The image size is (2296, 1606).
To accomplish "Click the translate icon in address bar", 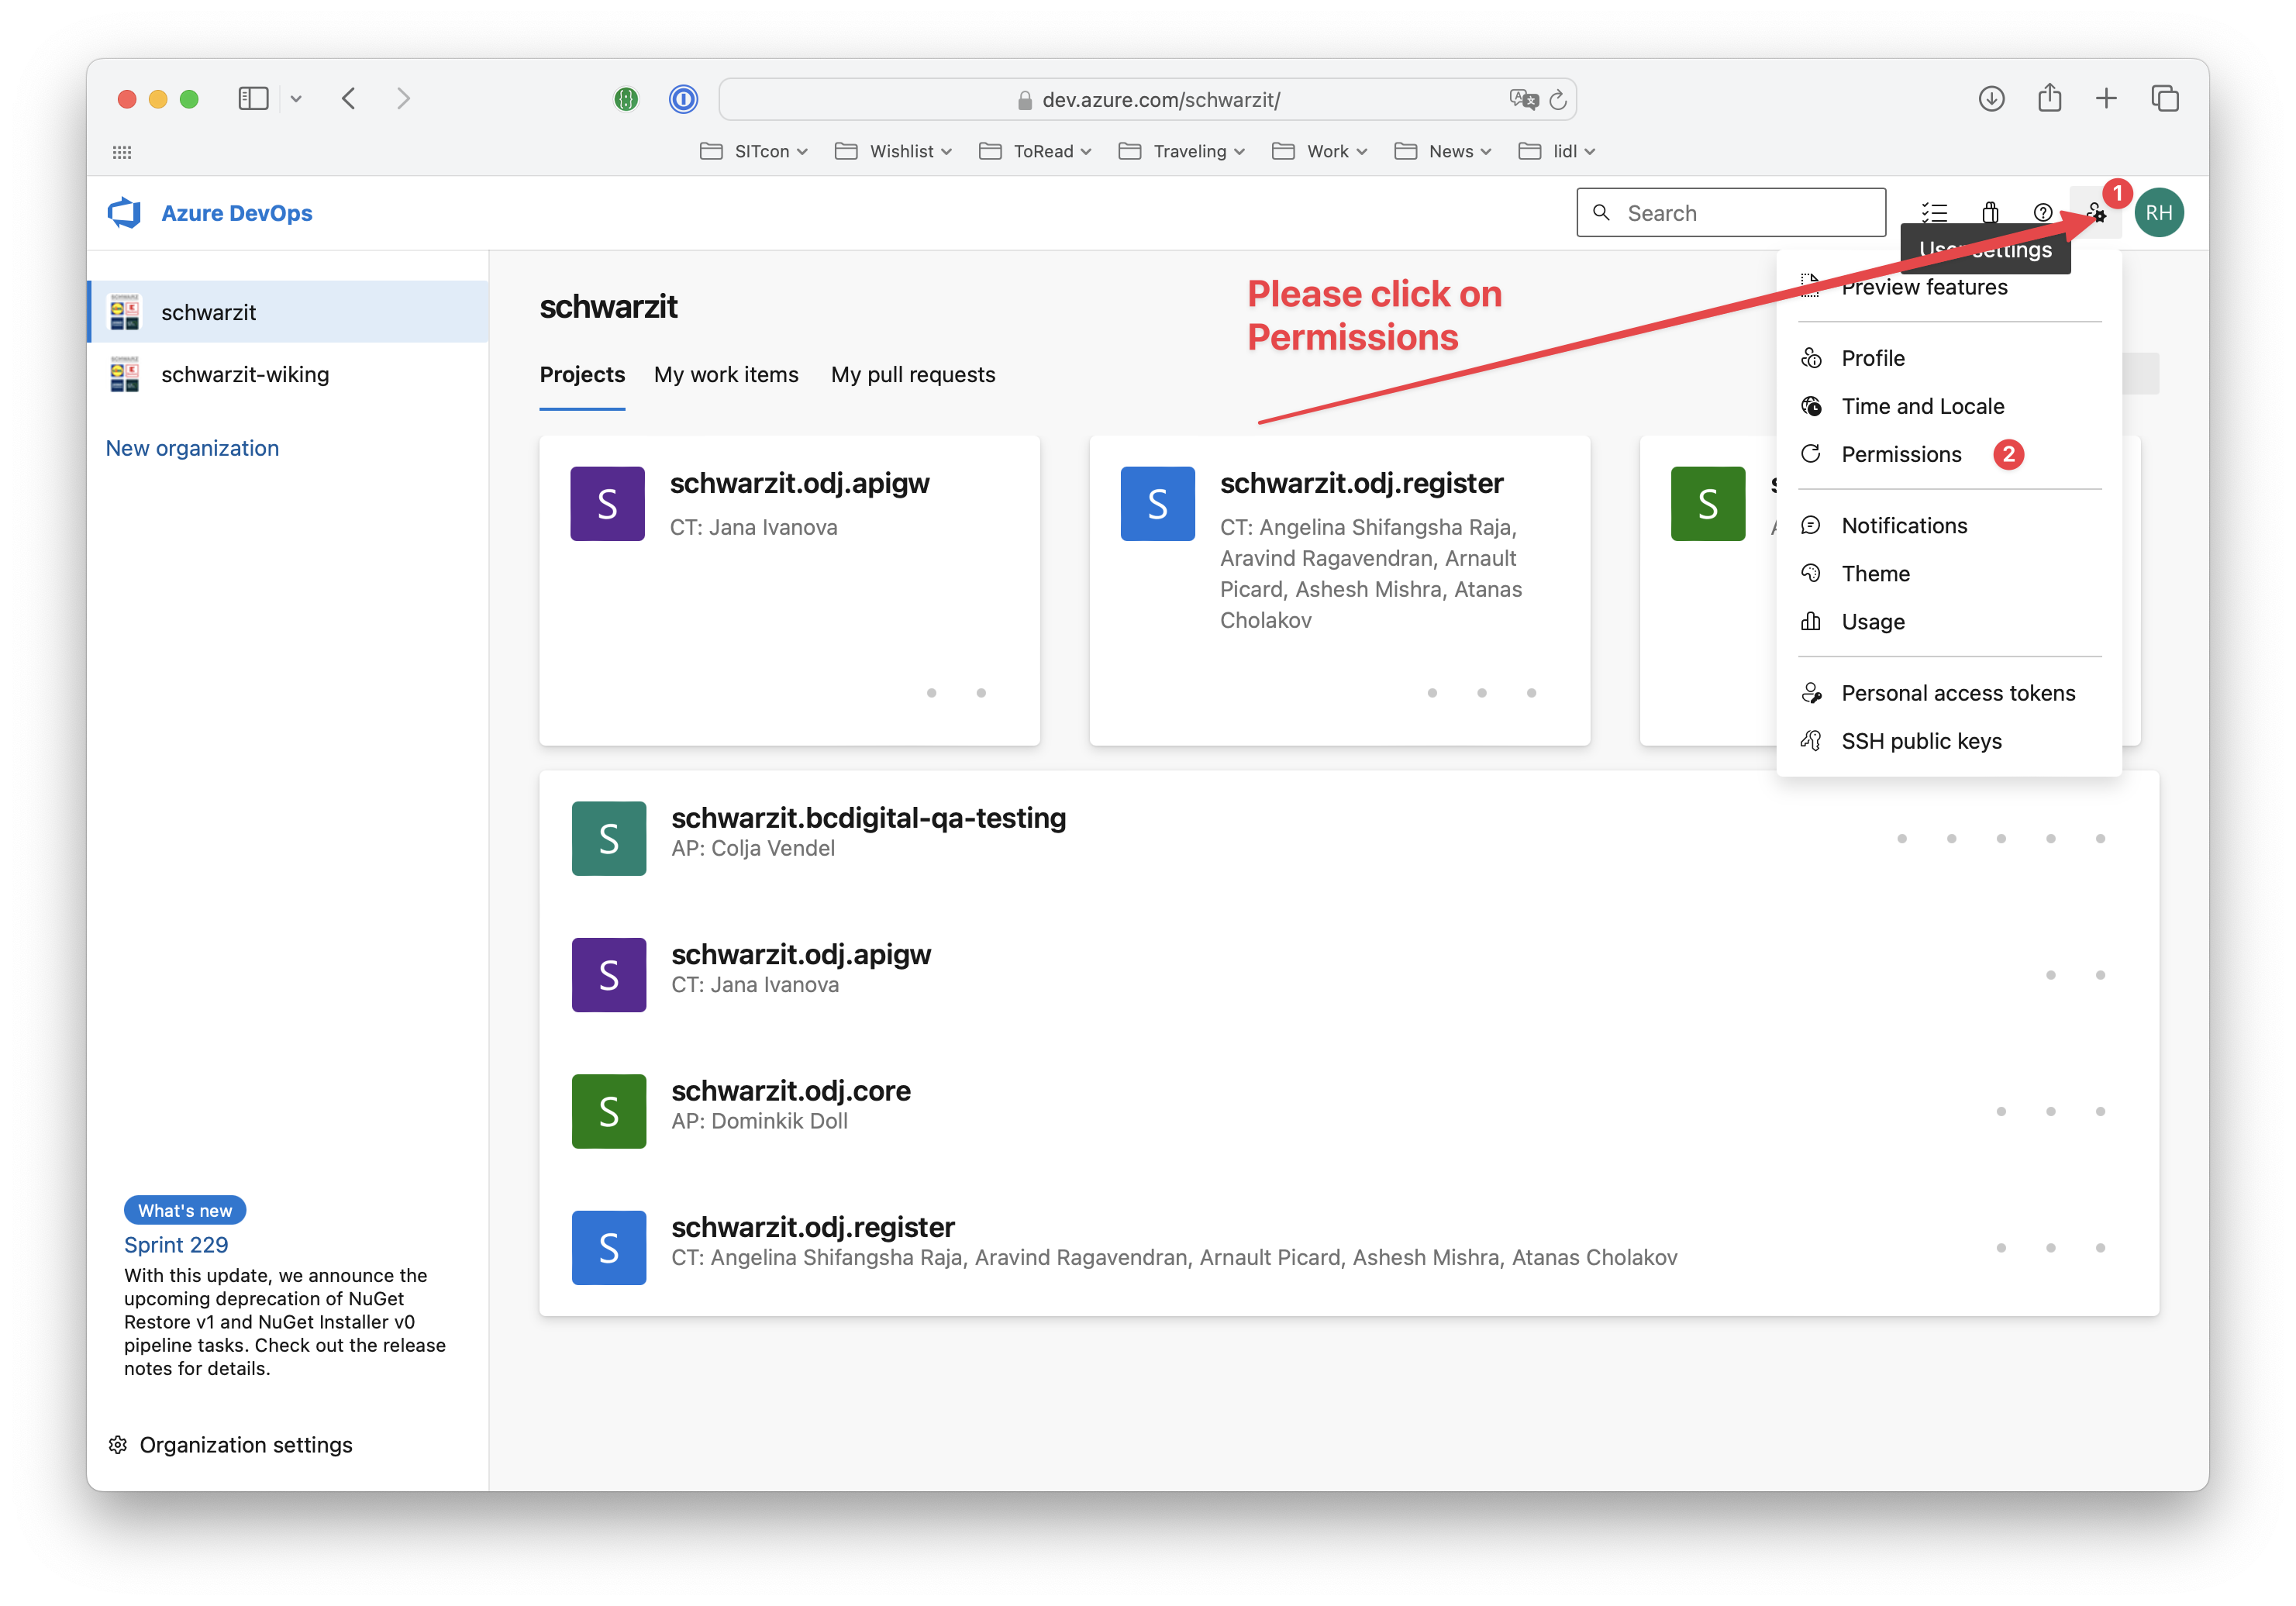I will coord(1523,99).
